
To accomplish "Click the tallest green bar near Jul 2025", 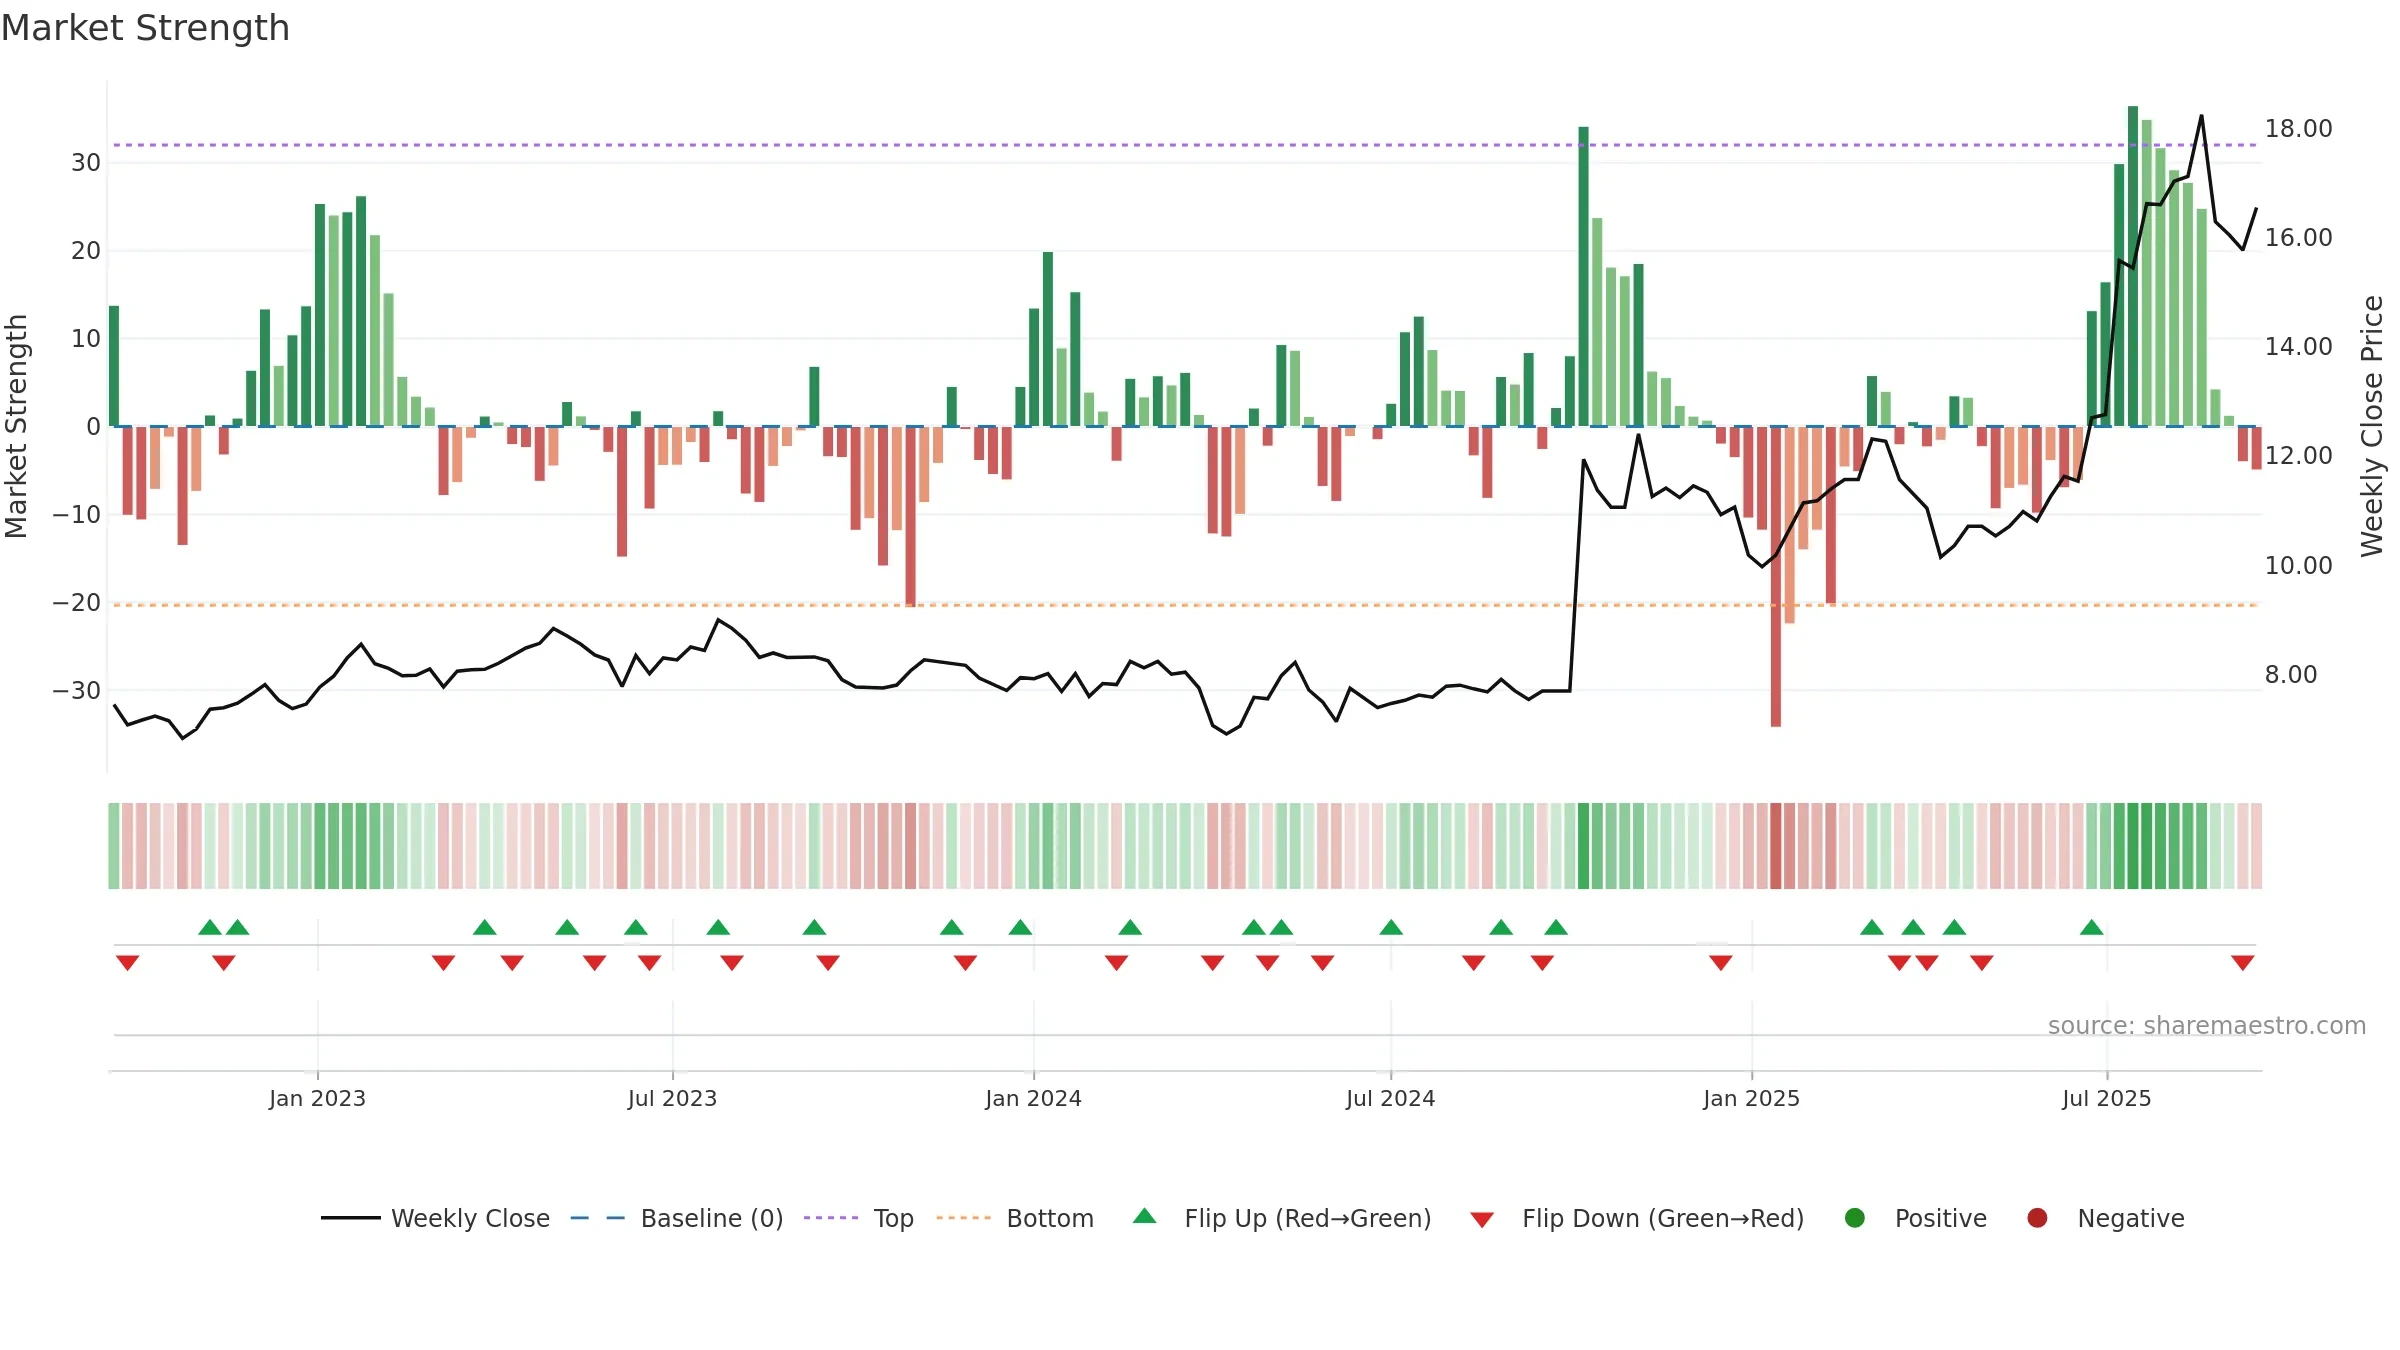I will [2133, 266].
